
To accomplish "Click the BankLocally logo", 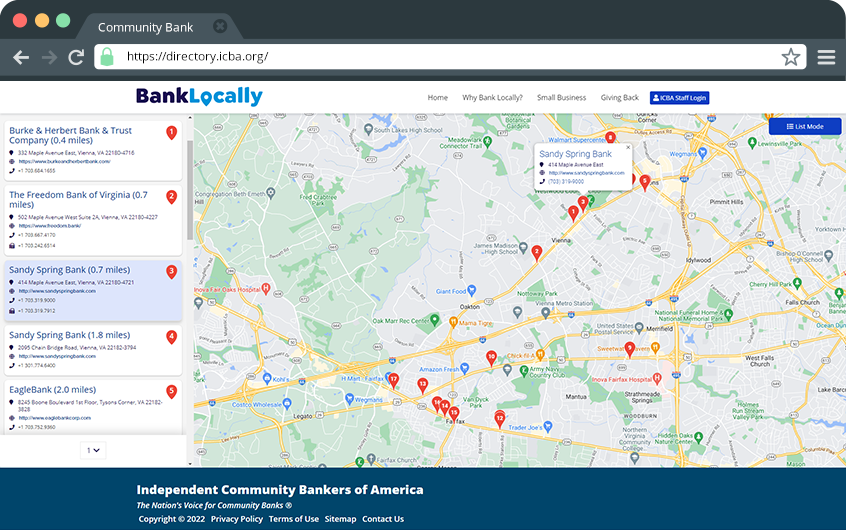I will pos(199,97).
